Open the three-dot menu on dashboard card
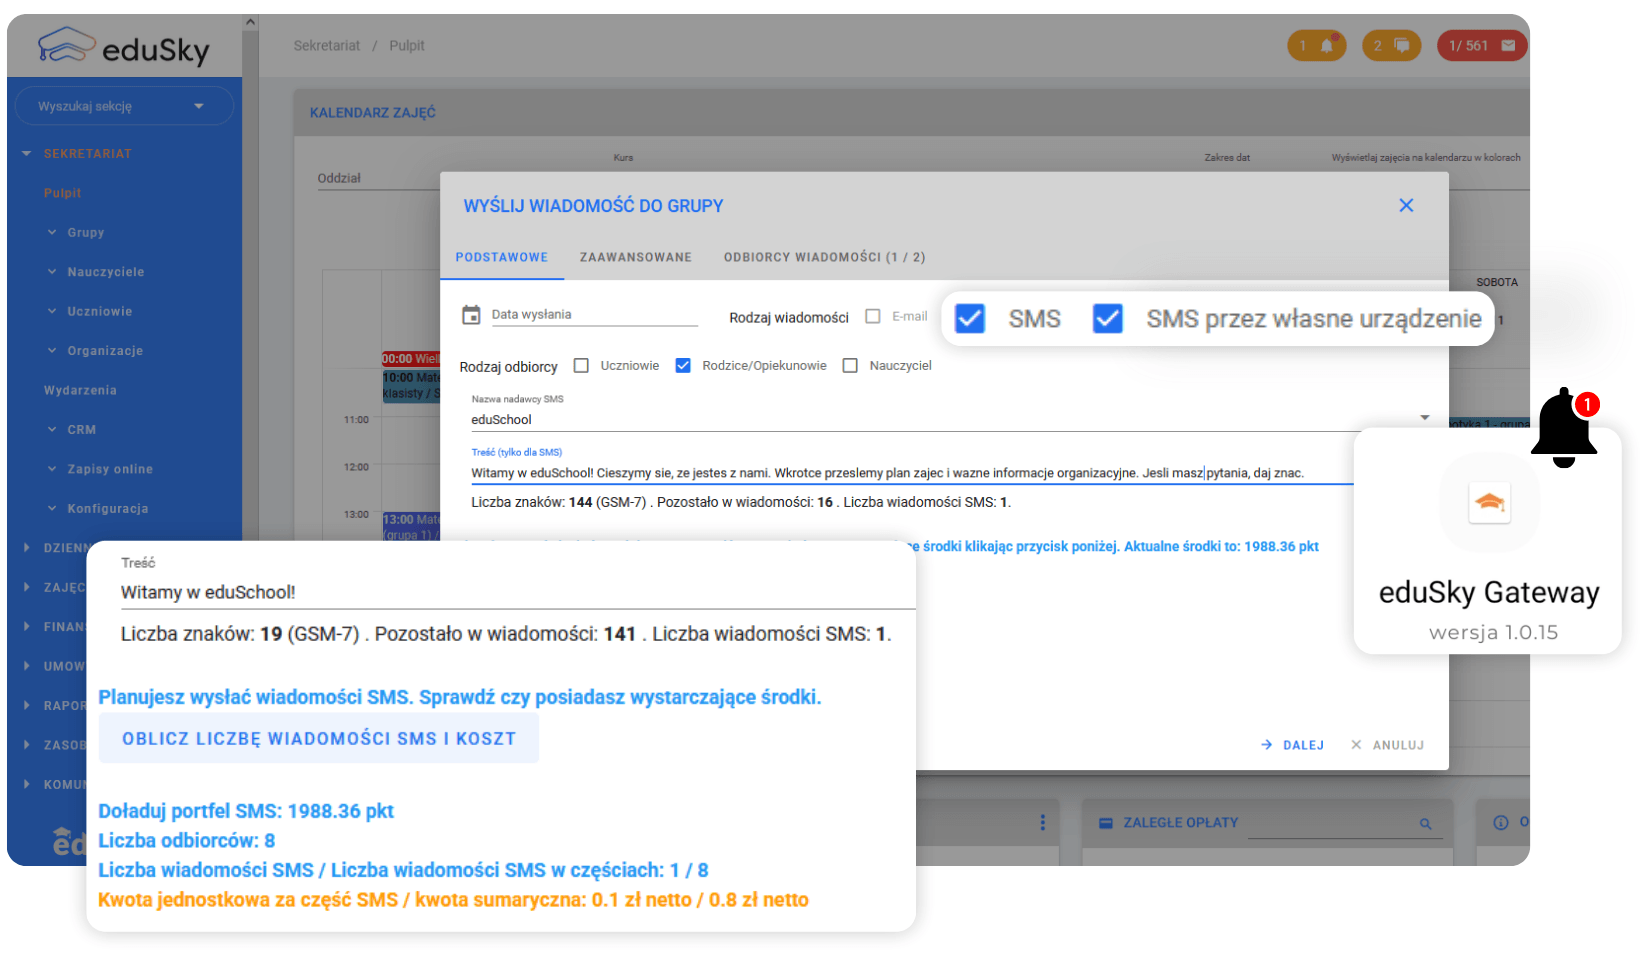The height and width of the screenshot is (971, 1648). pos(1042,822)
